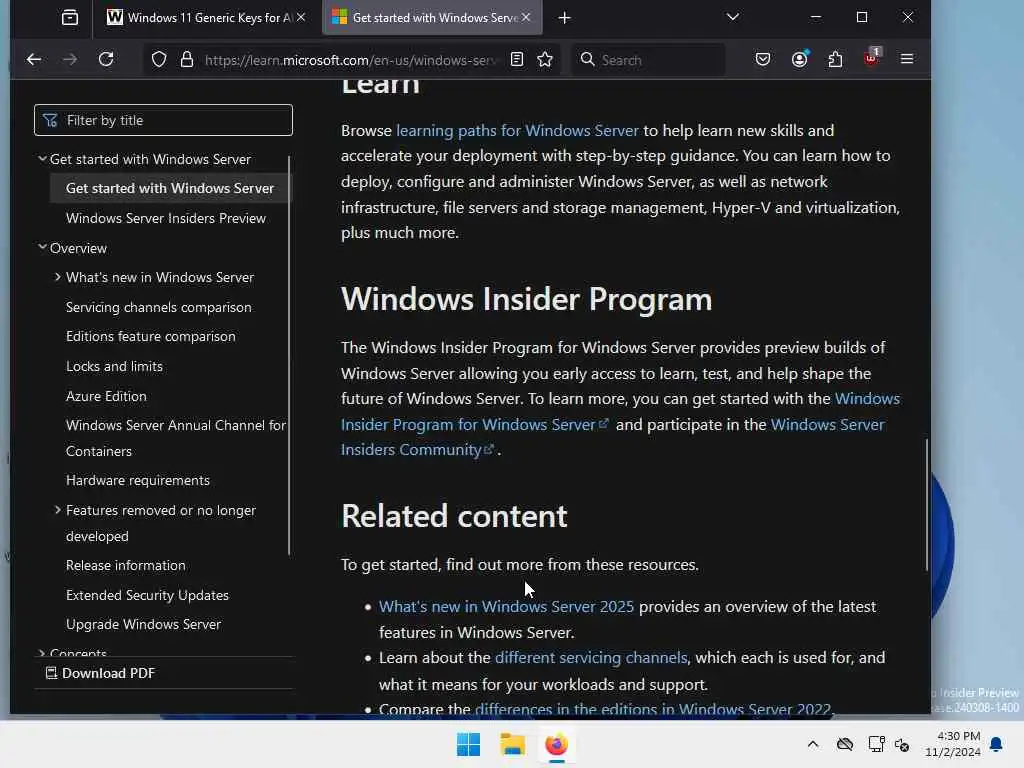Save page to Pocket

point(763,59)
